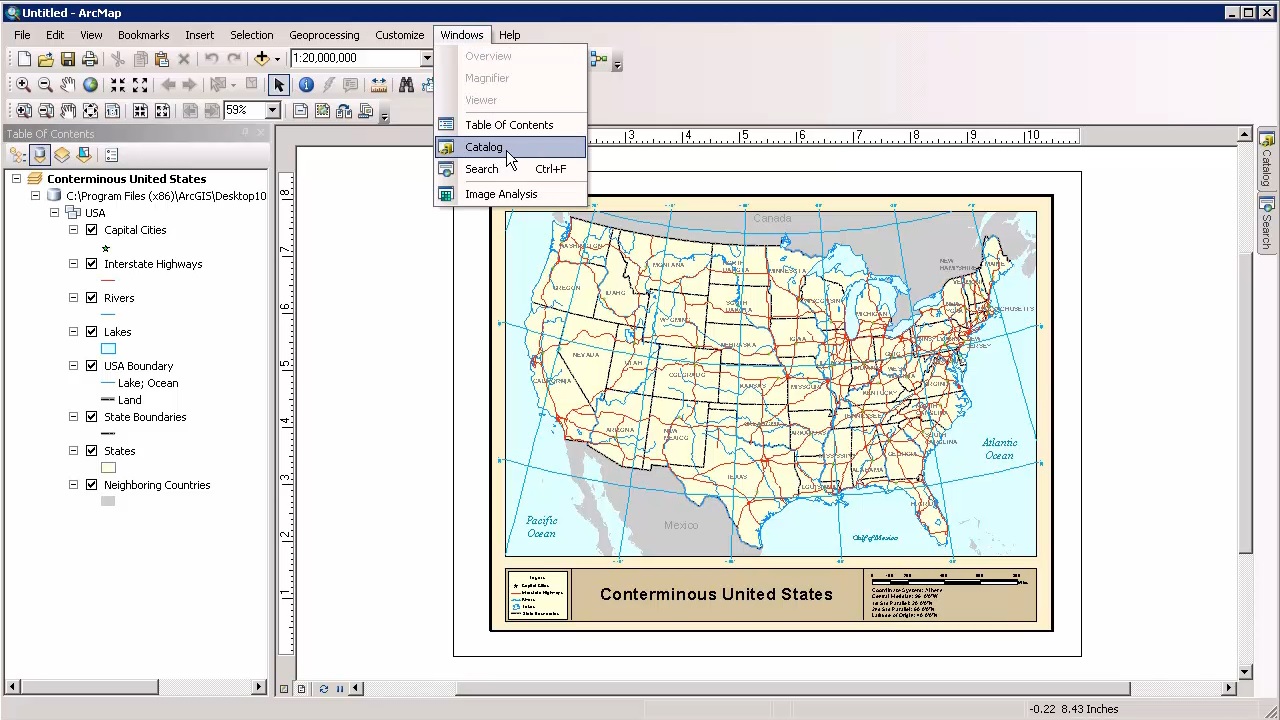Switch TOC to List By Selection
The height and width of the screenshot is (720, 1280).
pos(84,155)
